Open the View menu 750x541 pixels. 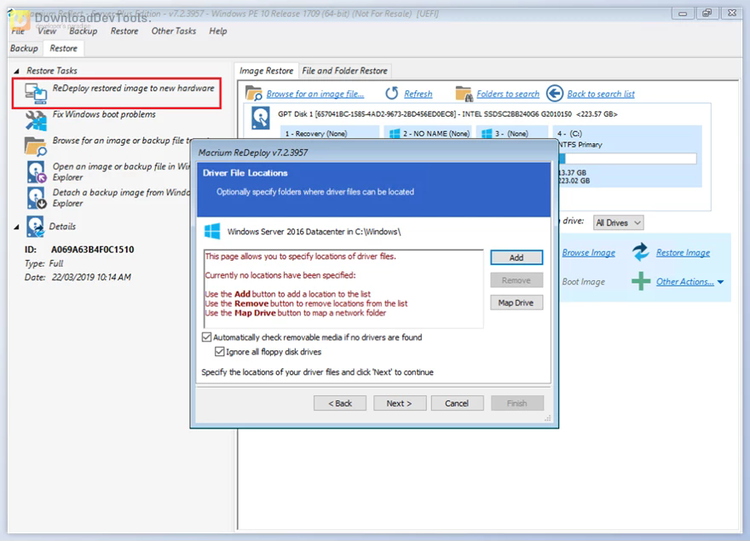click(46, 31)
